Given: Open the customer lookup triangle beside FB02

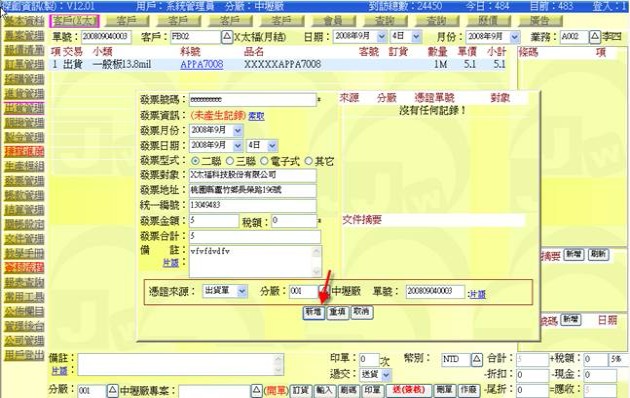Looking at the screenshot, I should (227, 37).
